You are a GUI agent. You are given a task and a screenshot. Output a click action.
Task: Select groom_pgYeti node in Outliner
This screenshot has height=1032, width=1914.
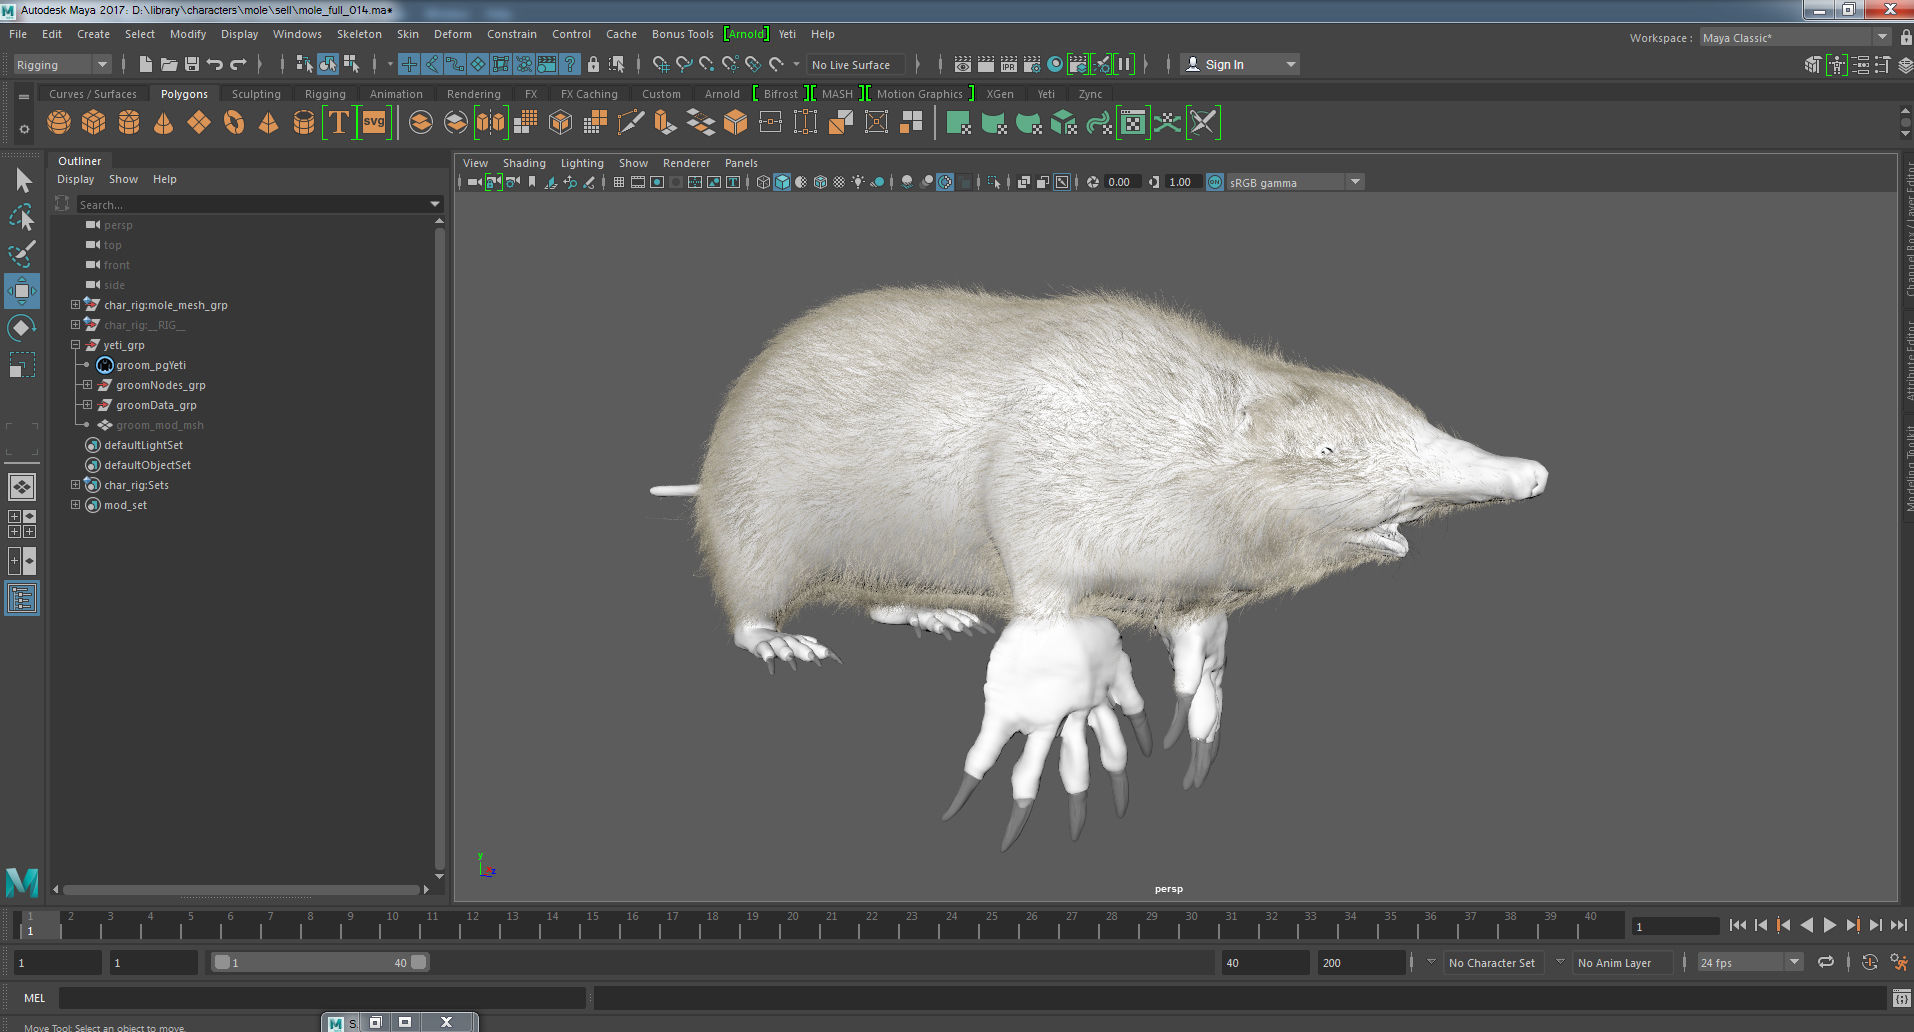coord(151,365)
